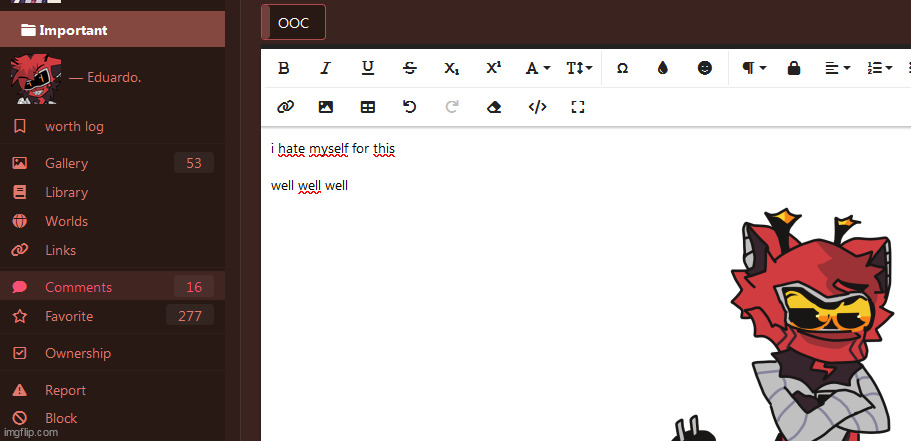Screen dimensions: 911x441
Task: Clear formatting with eraser icon
Action: tap(493, 107)
